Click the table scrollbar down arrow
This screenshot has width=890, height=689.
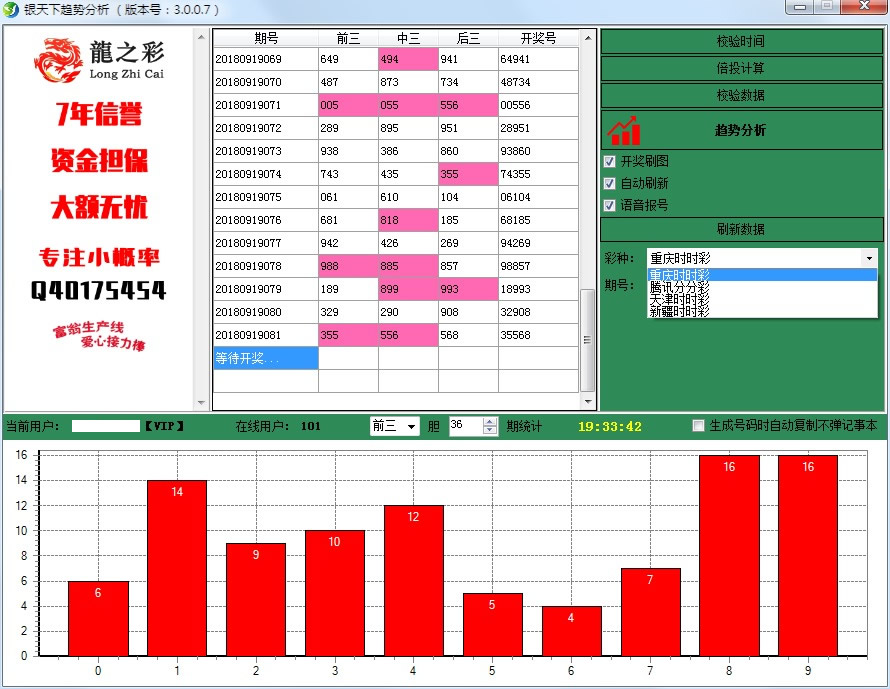[x=589, y=401]
